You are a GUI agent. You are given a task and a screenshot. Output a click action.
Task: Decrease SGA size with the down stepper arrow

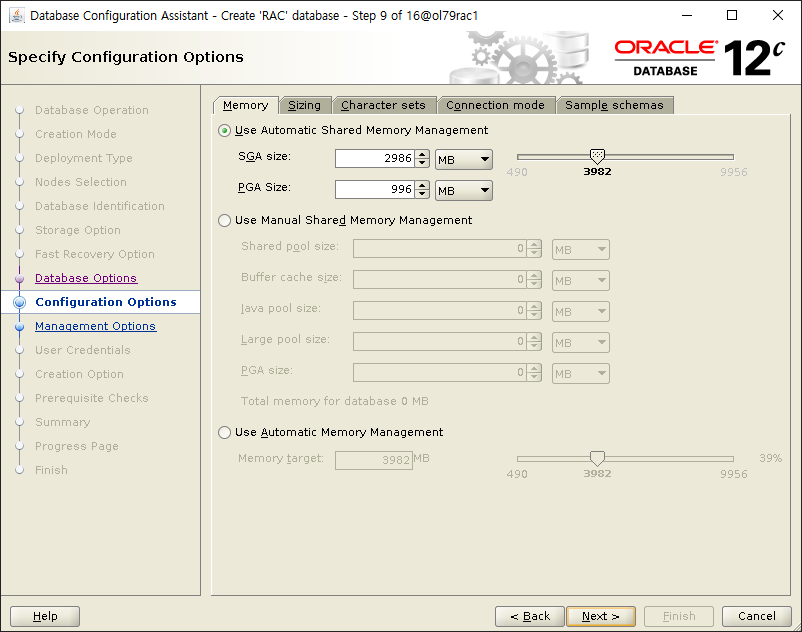tap(422, 163)
